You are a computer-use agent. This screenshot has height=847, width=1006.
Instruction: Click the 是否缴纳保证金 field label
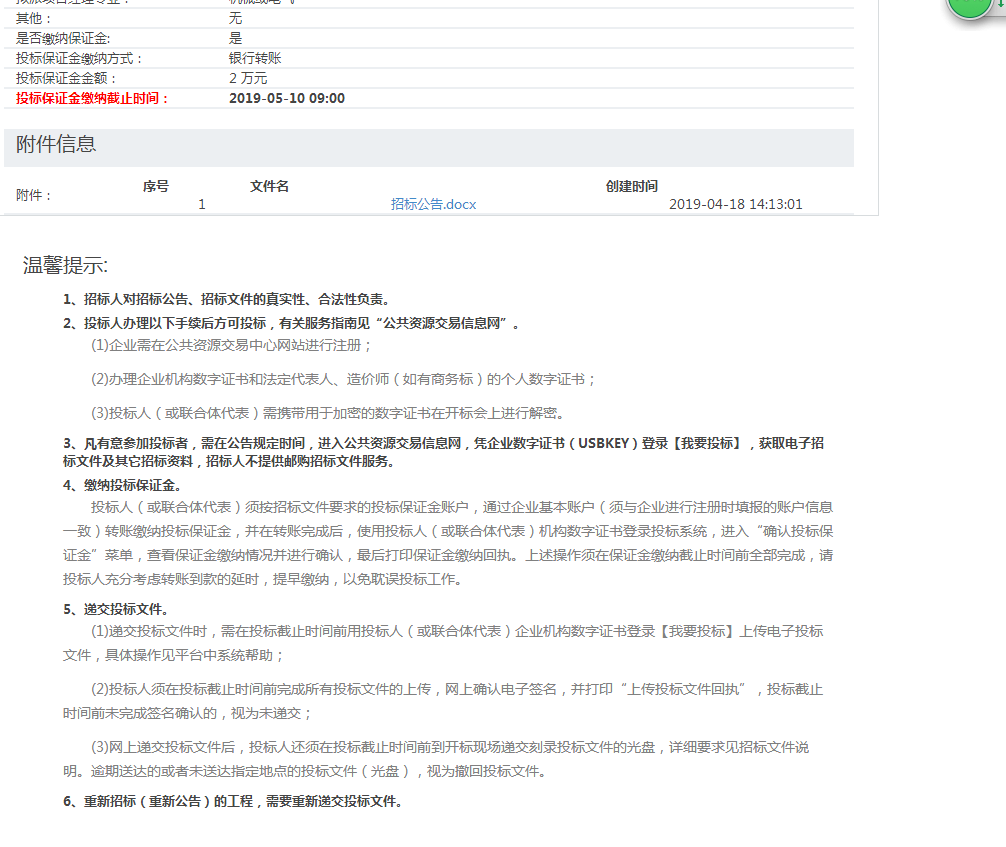[65, 38]
